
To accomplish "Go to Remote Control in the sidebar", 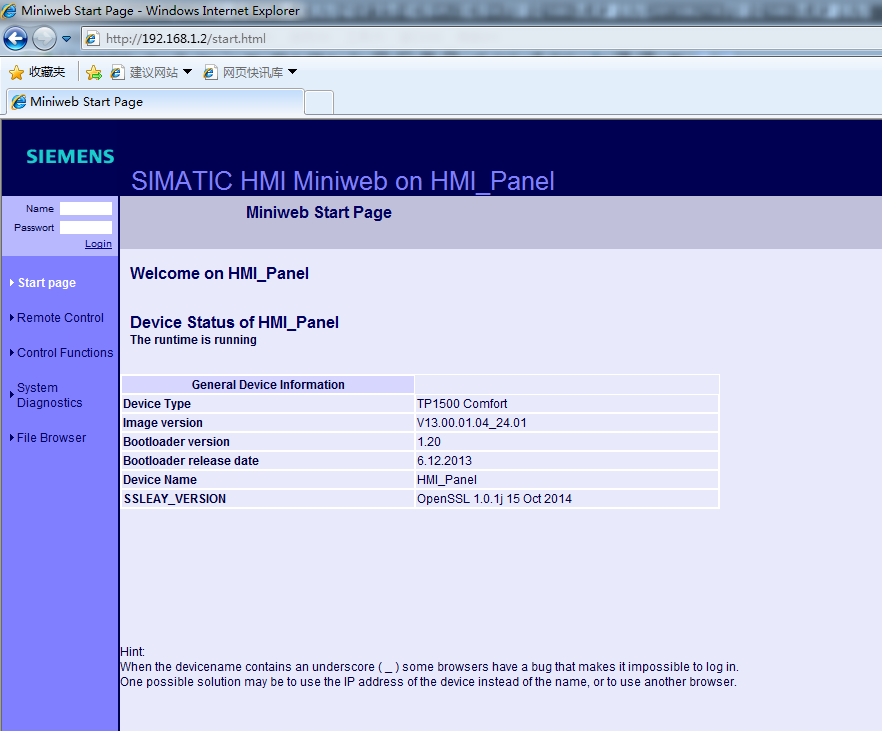I will click(x=60, y=318).
